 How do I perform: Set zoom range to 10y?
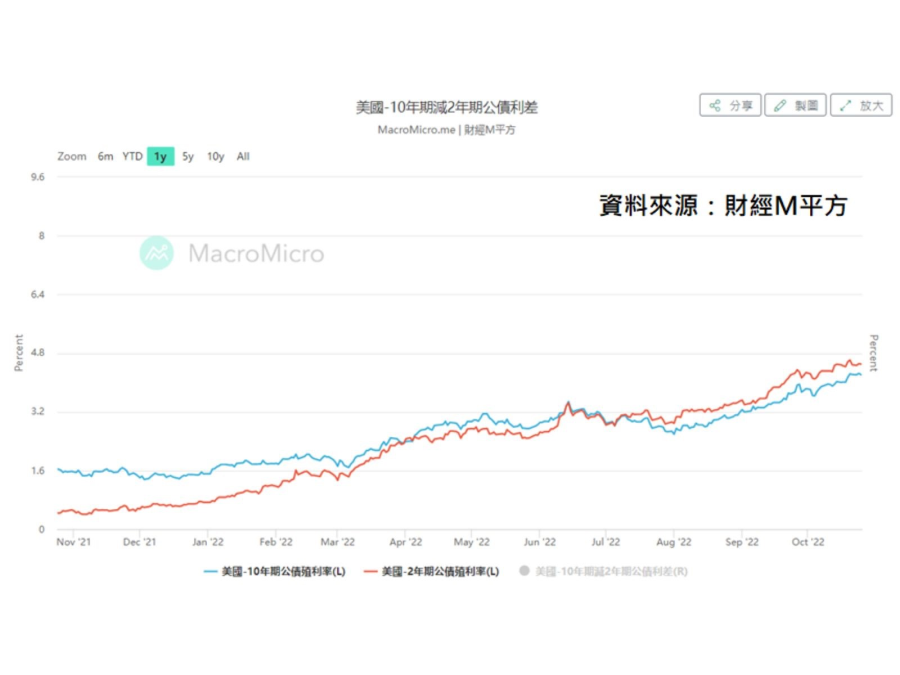215,156
